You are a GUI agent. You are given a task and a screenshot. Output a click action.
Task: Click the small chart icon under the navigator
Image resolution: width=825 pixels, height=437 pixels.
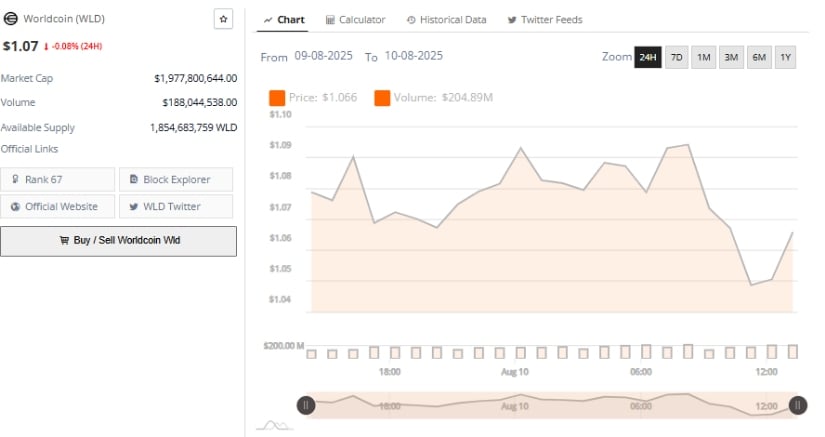tap(275, 424)
